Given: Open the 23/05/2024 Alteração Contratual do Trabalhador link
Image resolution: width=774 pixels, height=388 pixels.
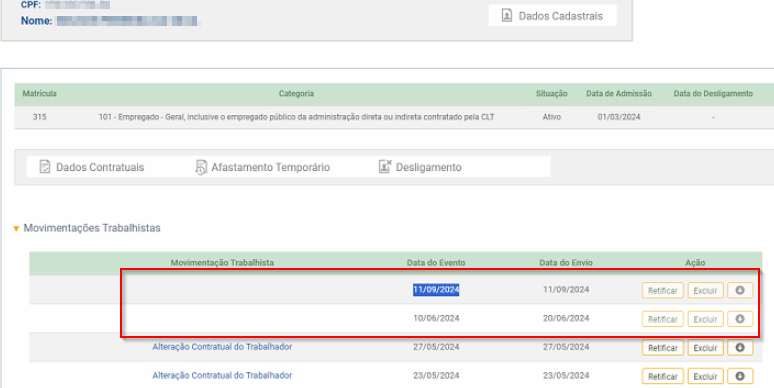Looking at the screenshot, I should click(x=222, y=375).
